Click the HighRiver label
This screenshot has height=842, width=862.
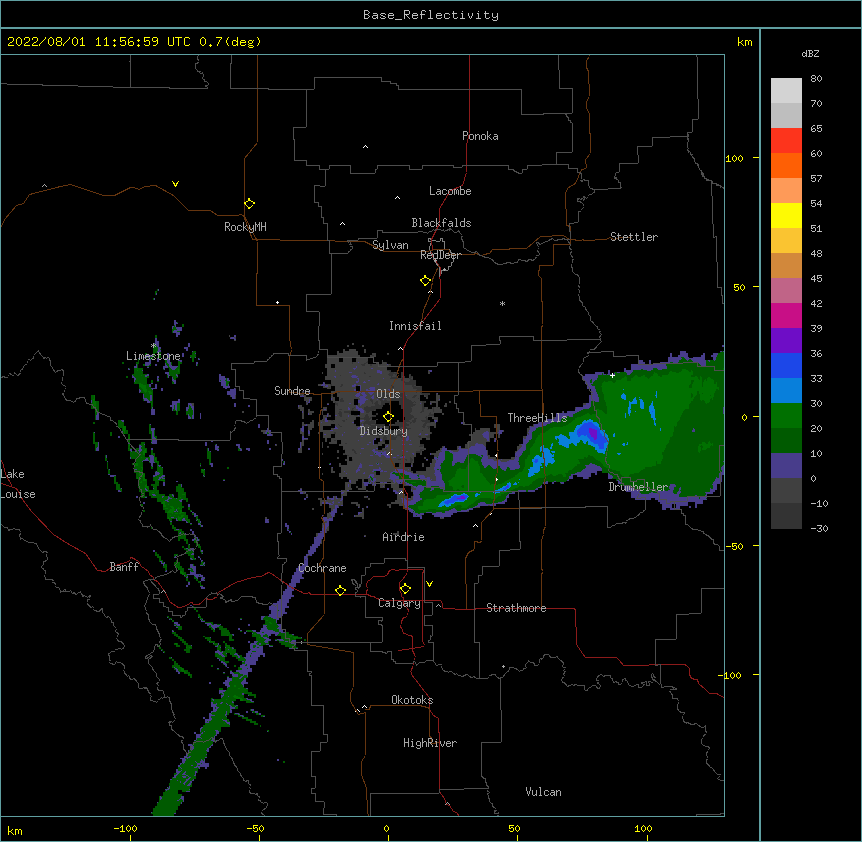coord(430,743)
